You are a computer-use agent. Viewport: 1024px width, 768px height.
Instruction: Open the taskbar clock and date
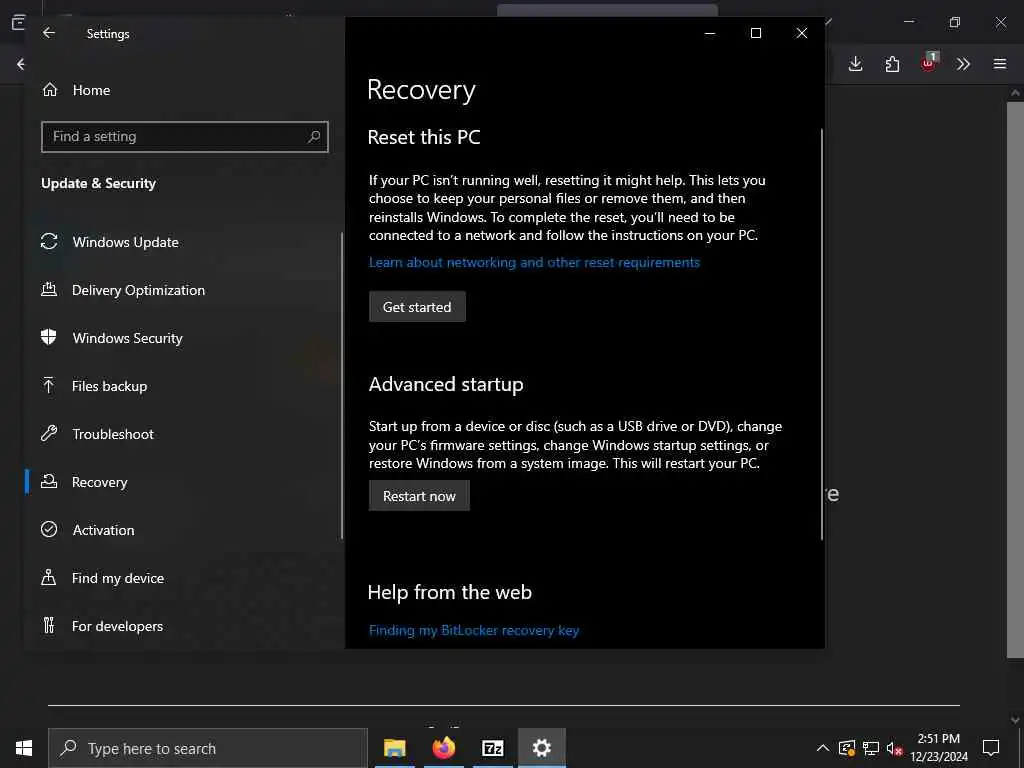939,748
